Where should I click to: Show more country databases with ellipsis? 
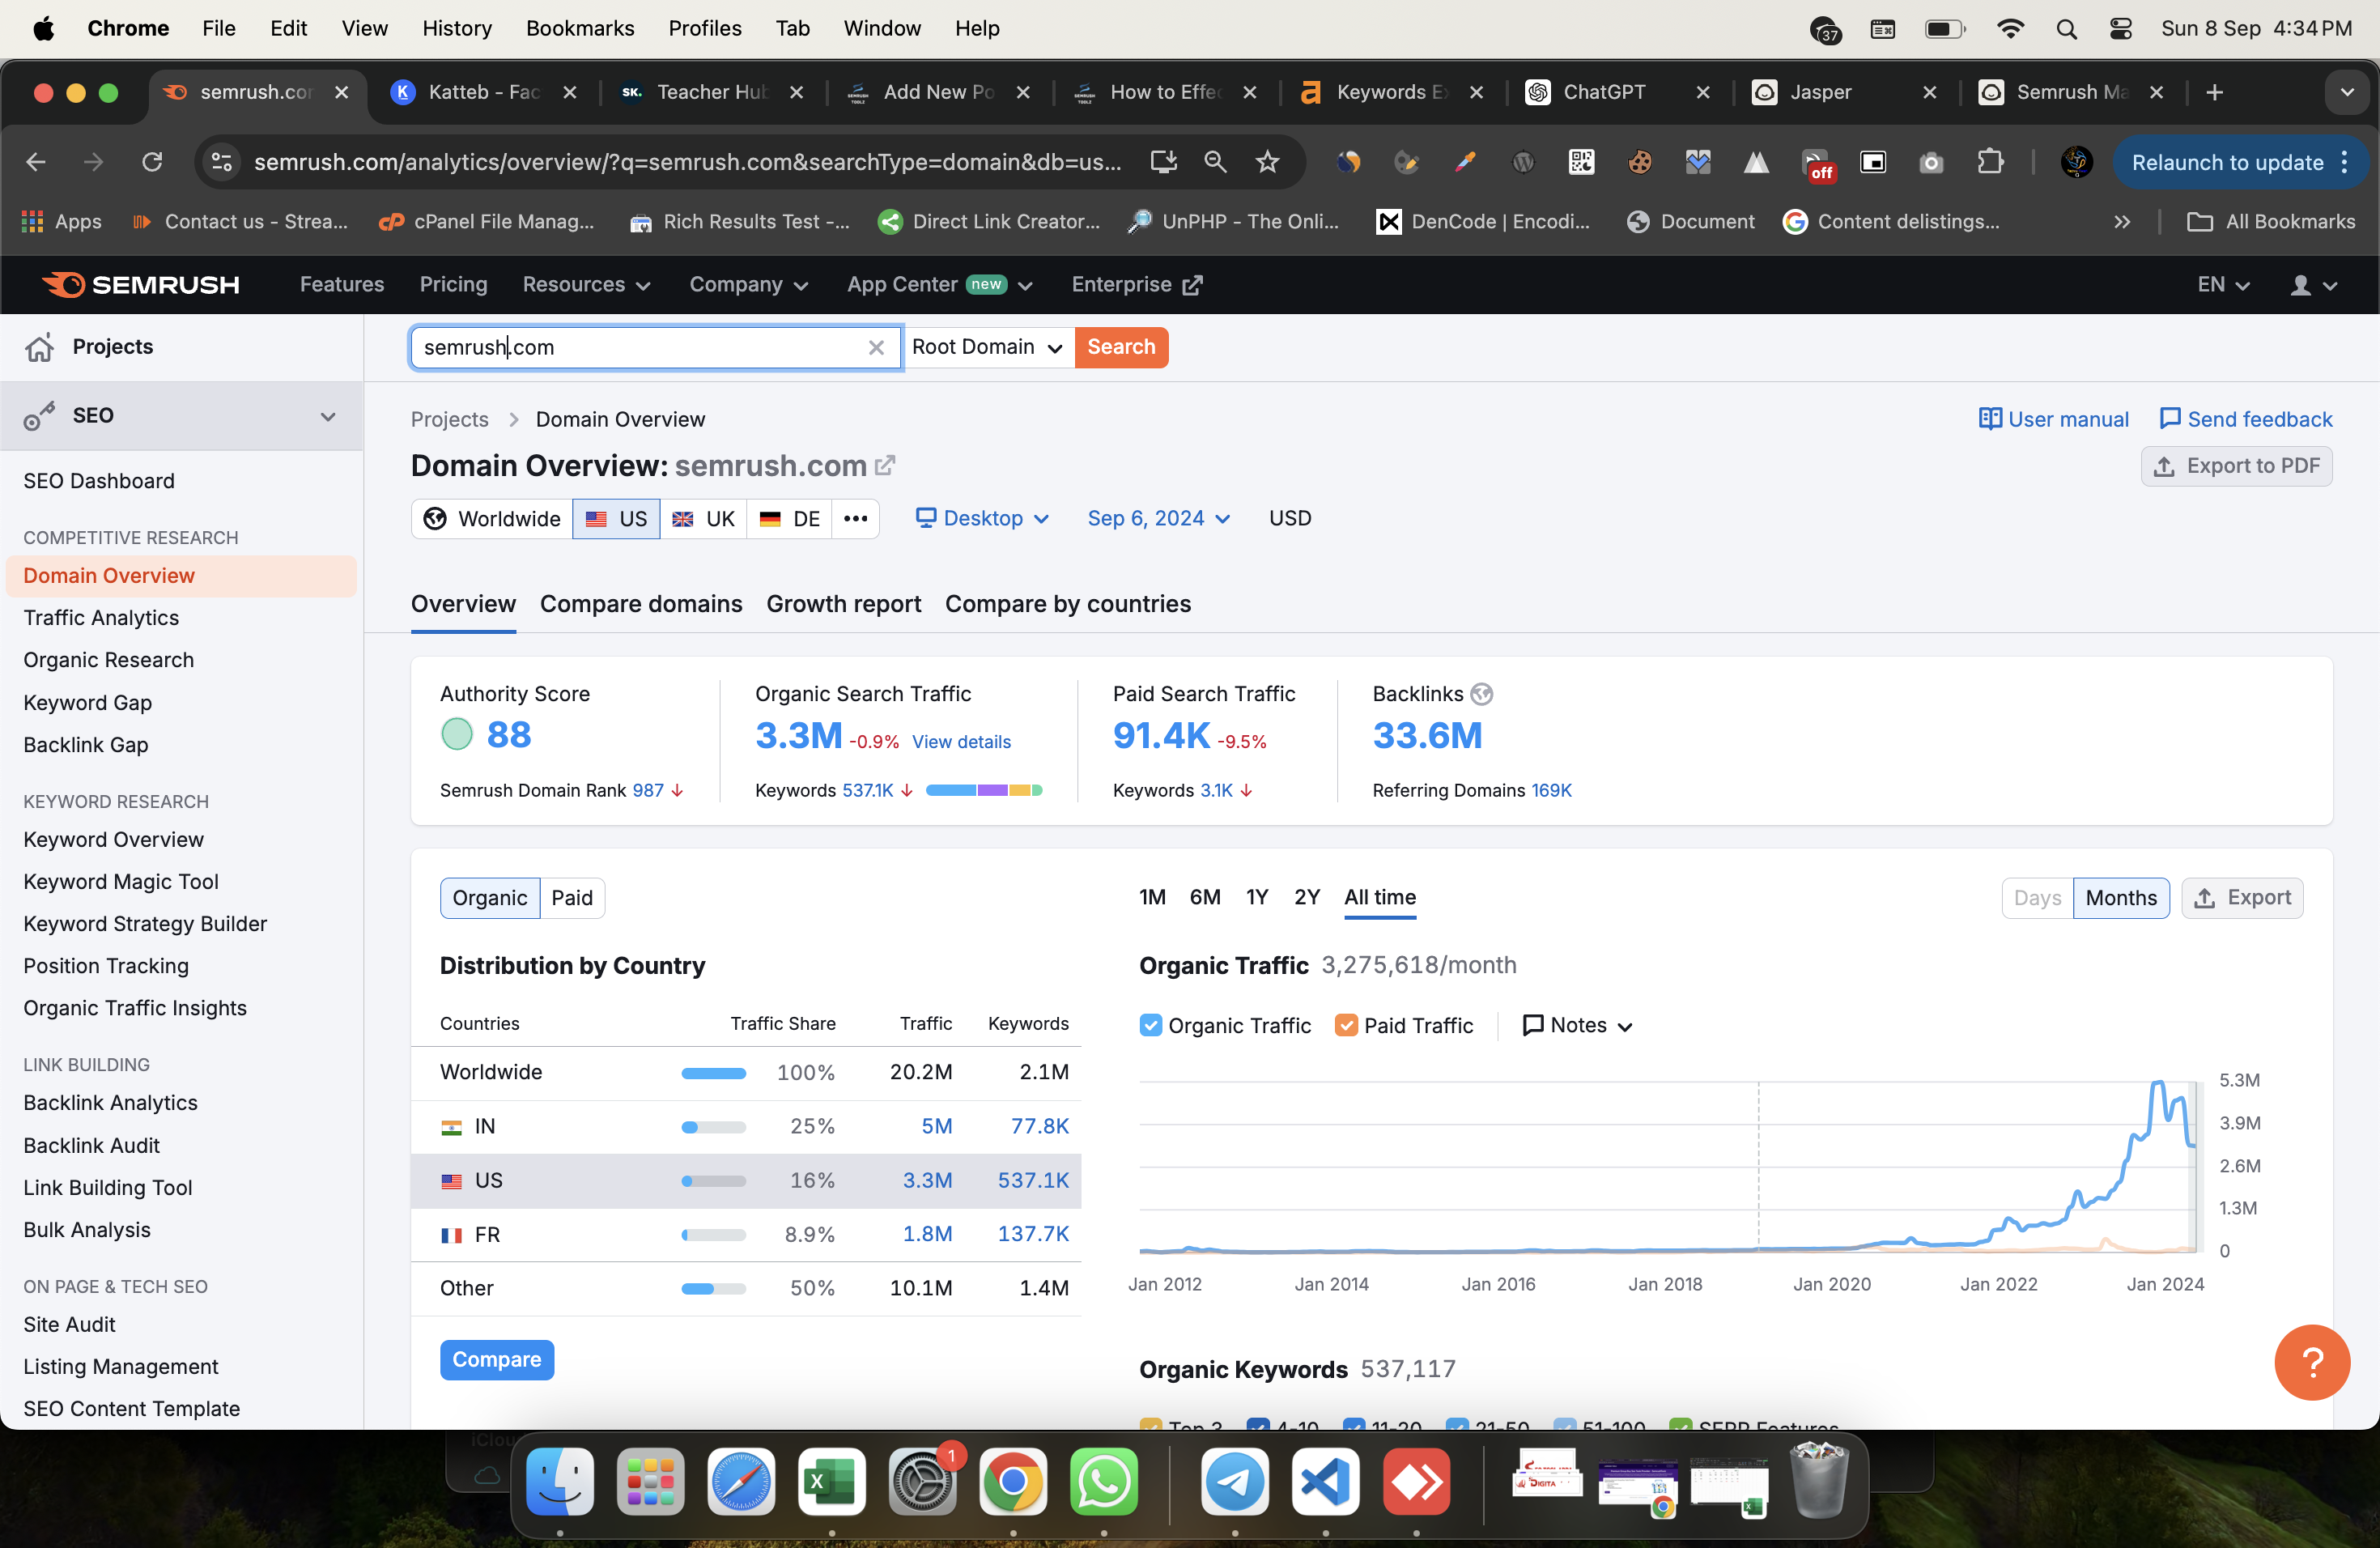pos(855,519)
